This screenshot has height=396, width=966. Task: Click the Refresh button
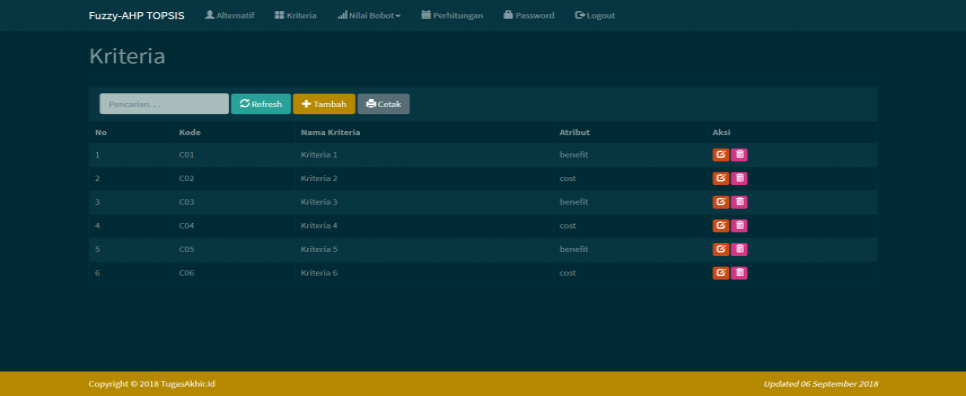click(261, 104)
